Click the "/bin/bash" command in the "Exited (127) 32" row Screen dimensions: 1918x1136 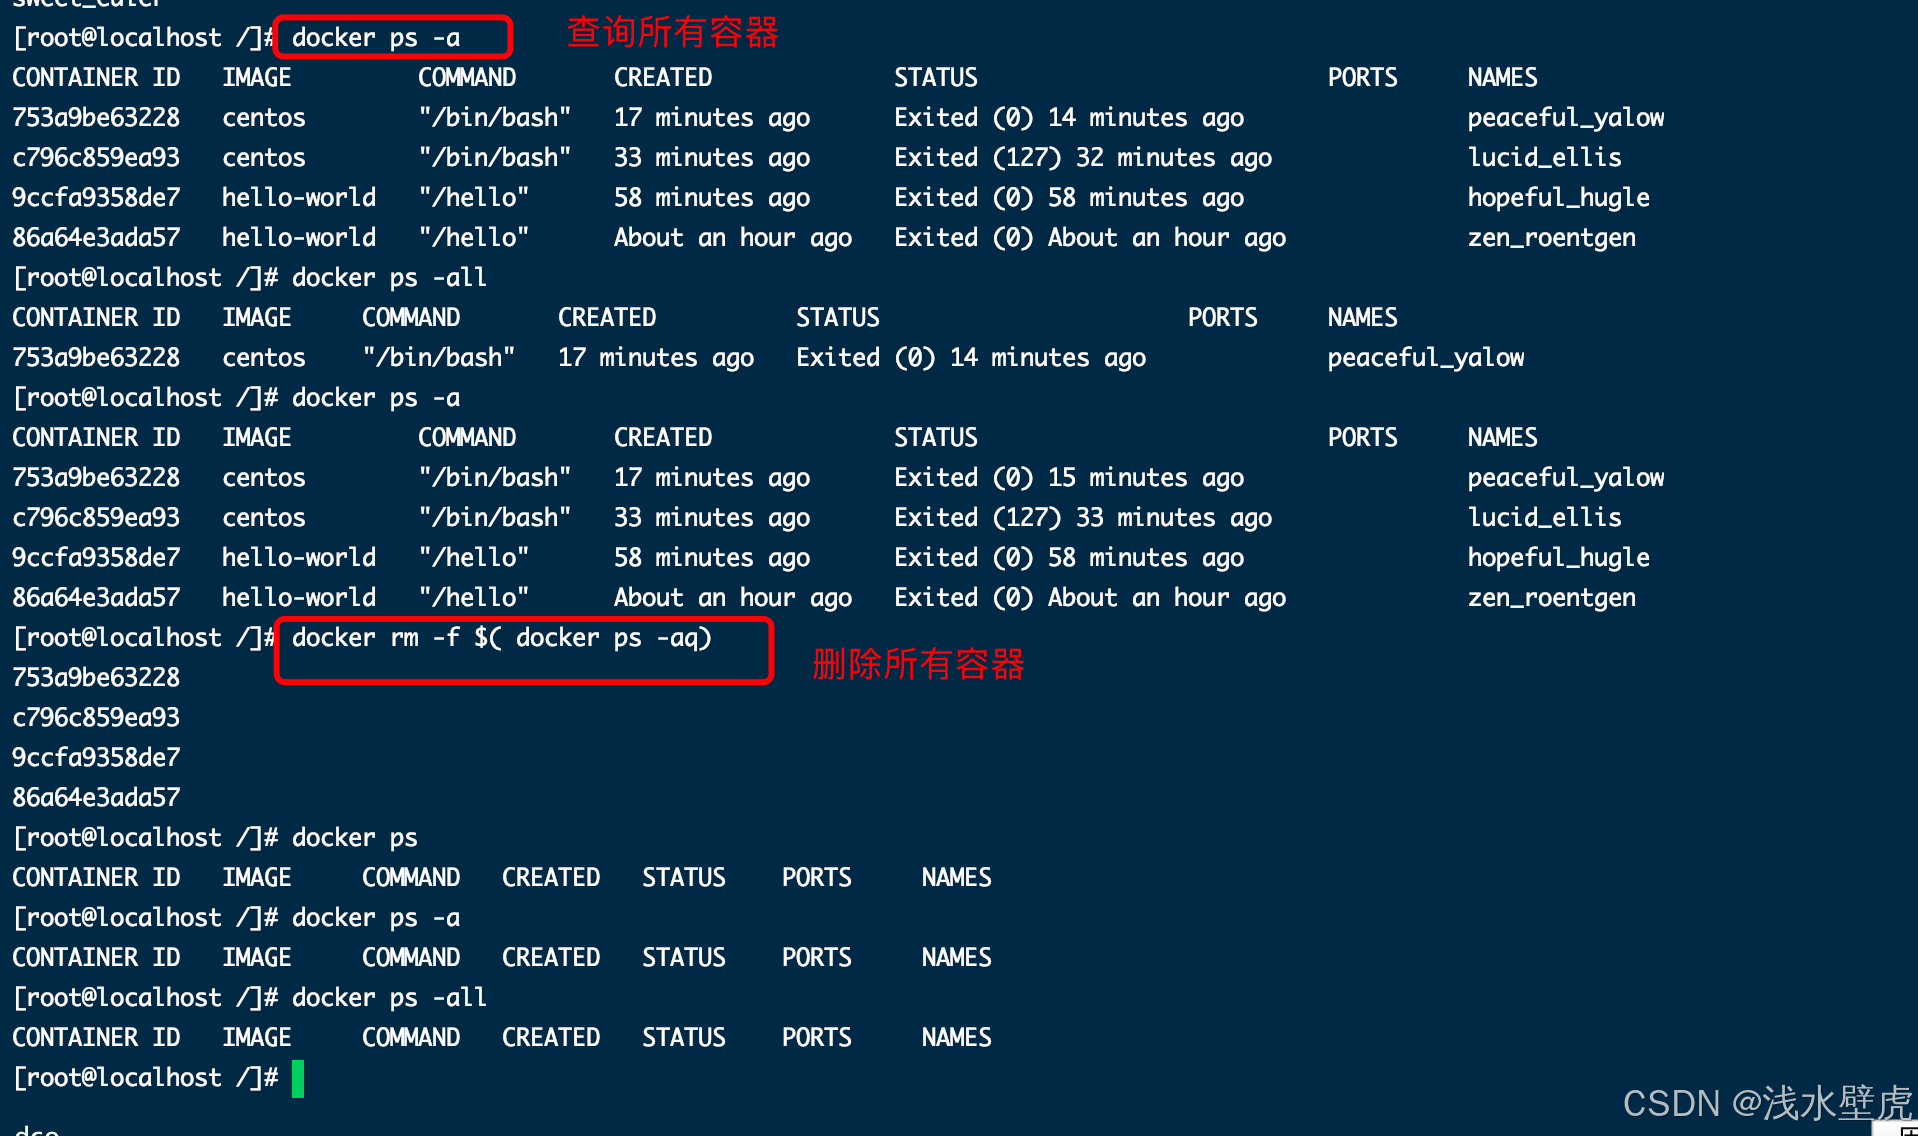pyautogui.click(x=494, y=158)
